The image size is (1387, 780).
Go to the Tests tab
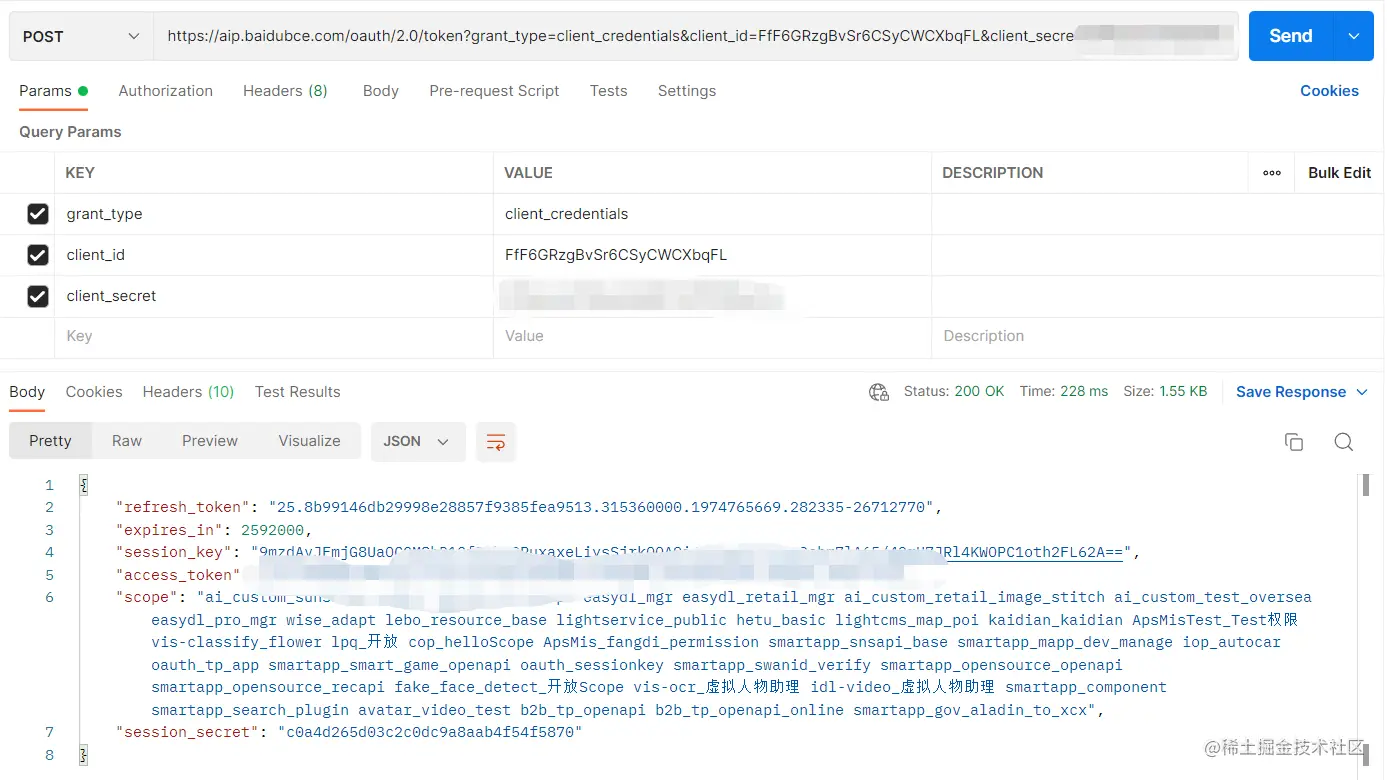608,91
